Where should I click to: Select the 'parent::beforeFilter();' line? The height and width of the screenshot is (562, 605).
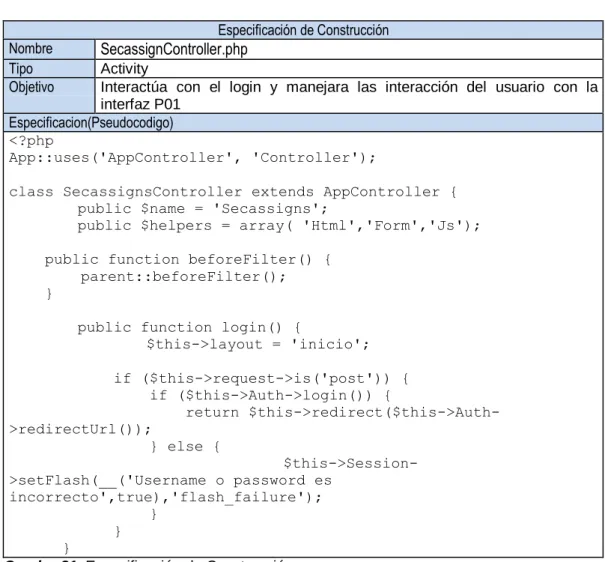tap(183, 277)
